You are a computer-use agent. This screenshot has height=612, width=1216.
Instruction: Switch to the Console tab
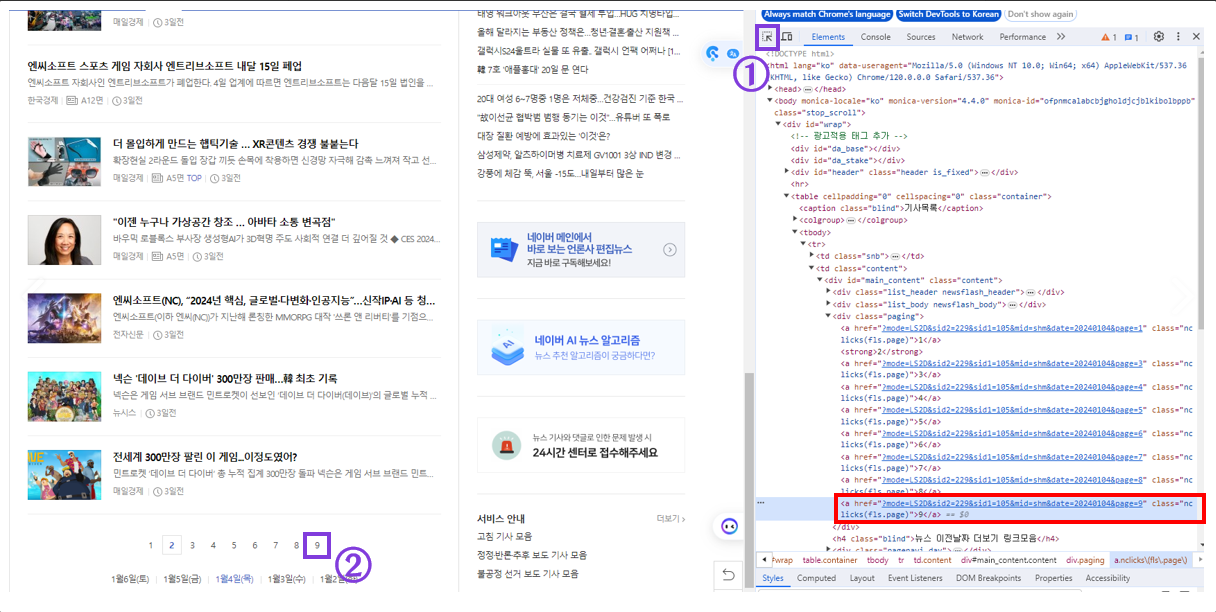pyautogui.click(x=876, y=37)
